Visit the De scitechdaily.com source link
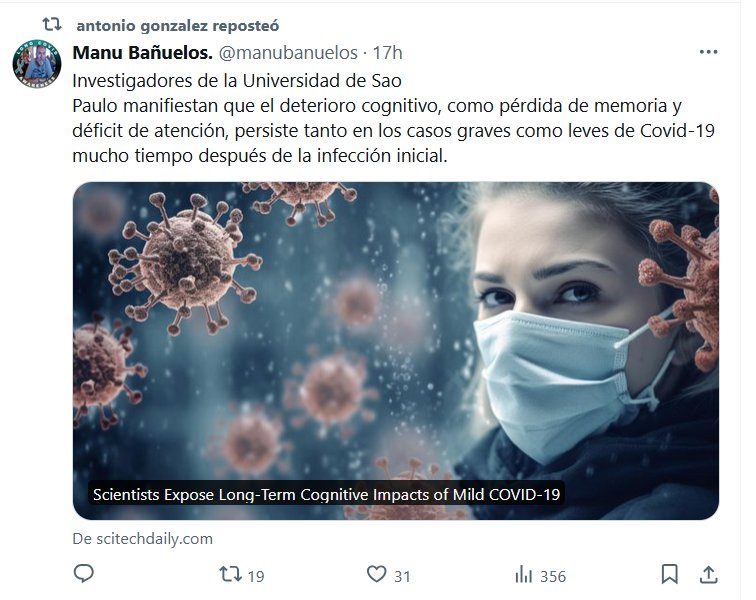Viewport: 756px width, 600px height. pos(142,538)
